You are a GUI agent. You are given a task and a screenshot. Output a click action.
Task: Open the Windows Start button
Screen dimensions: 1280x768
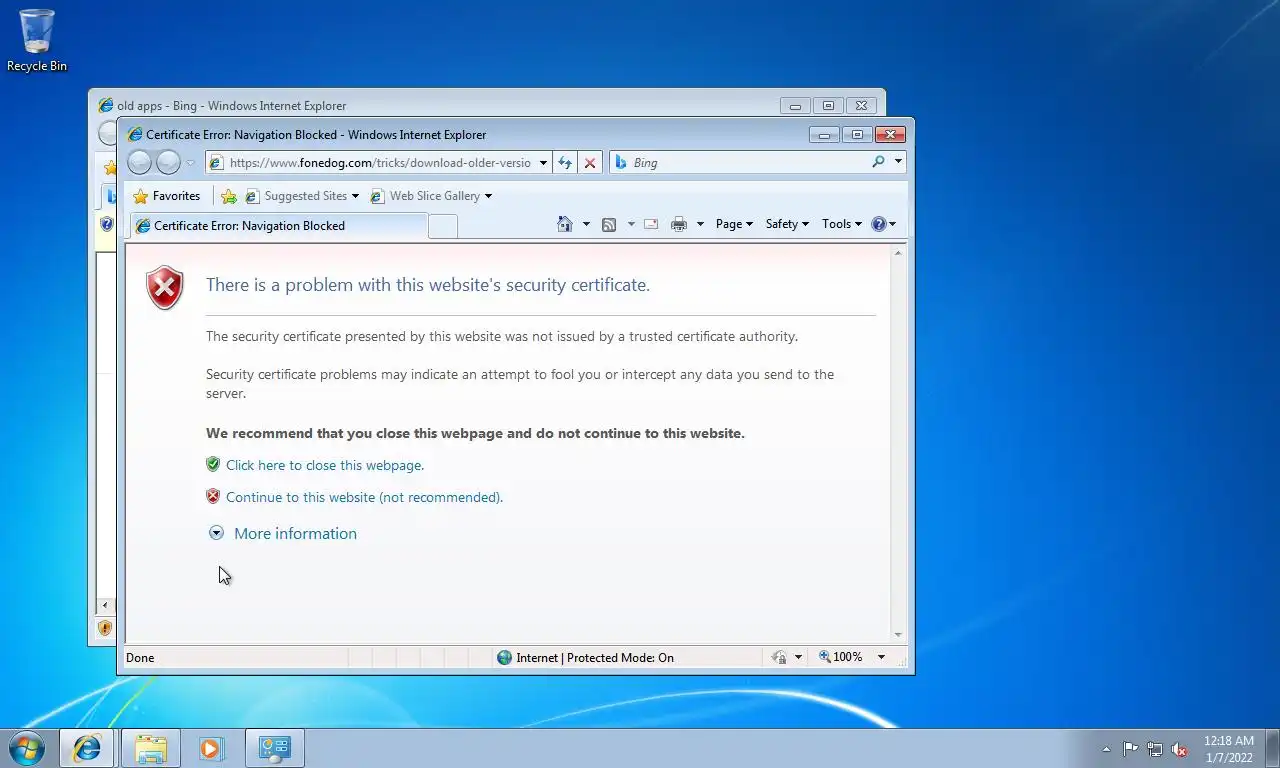click(26, 748)
